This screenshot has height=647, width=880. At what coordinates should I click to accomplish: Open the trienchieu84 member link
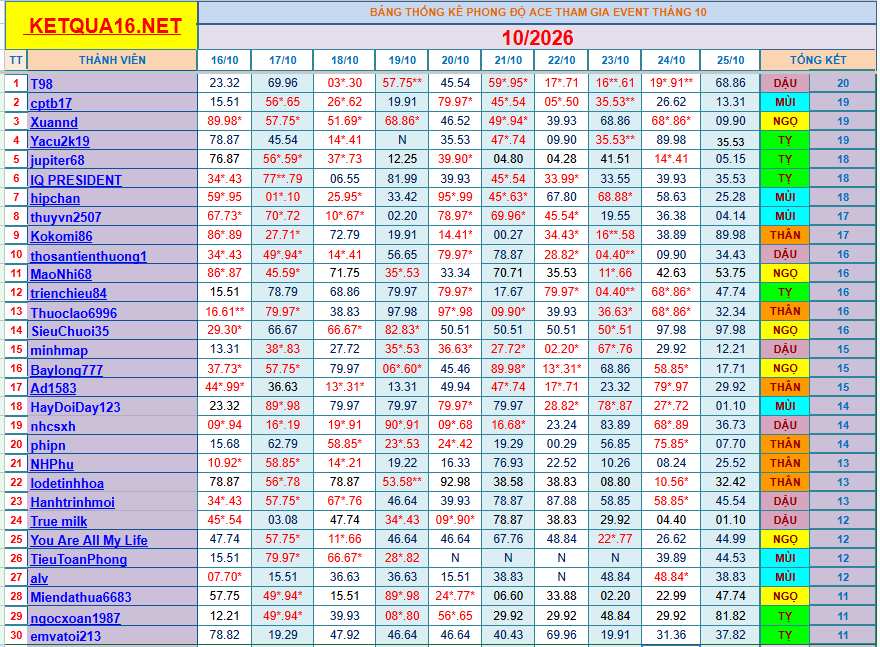tap(68, 293)
